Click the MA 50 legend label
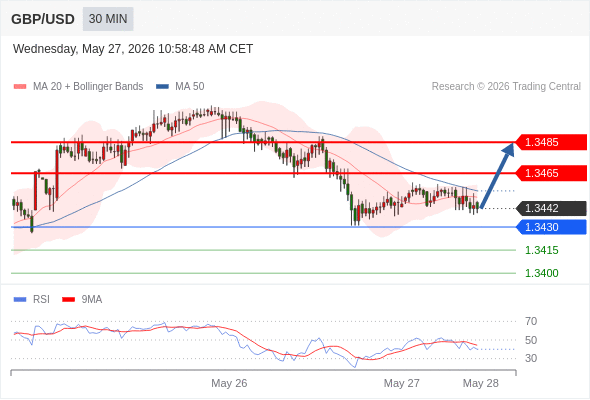This screenshot has height=400, width=590. click(190, 87)
